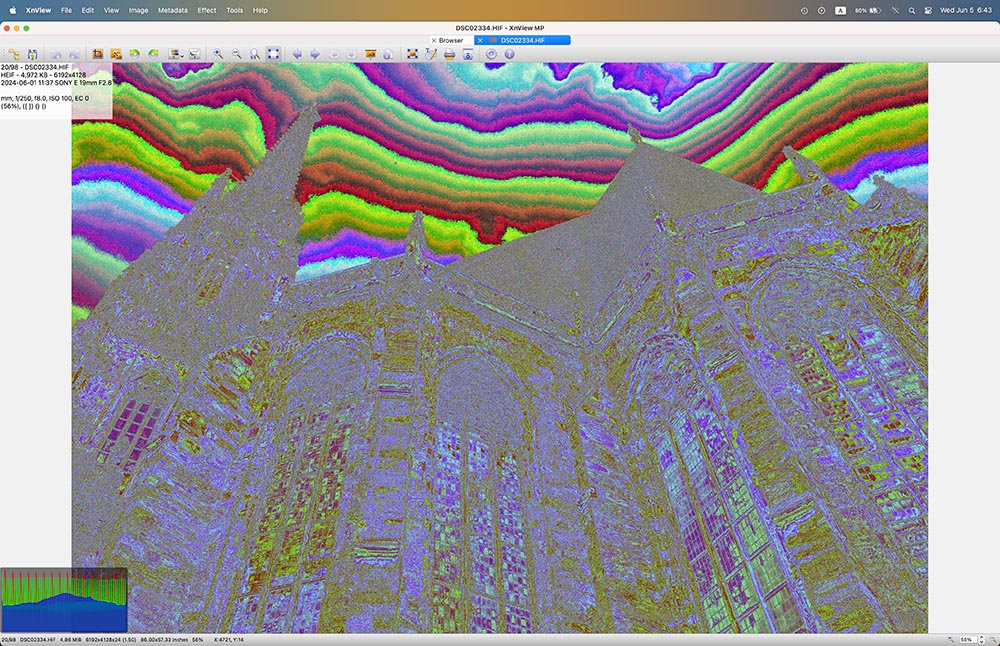
Task: Open the Help menu
Action: pyautogui.click(x=260, y=10)
